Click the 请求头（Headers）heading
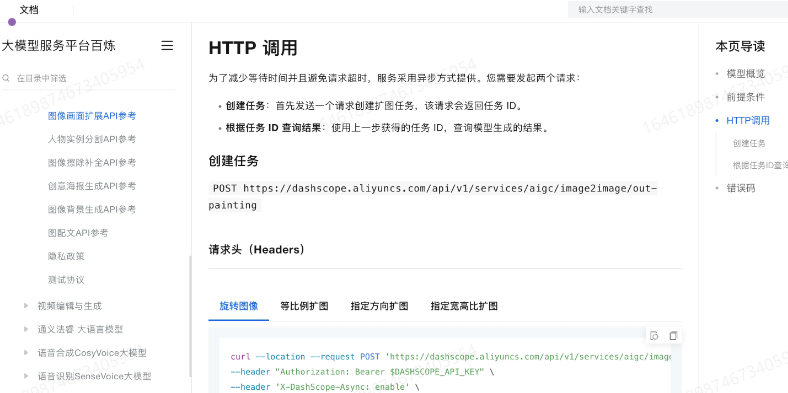Image resolution: width=788 pixels, height=393 pixels. coord(257,249)
